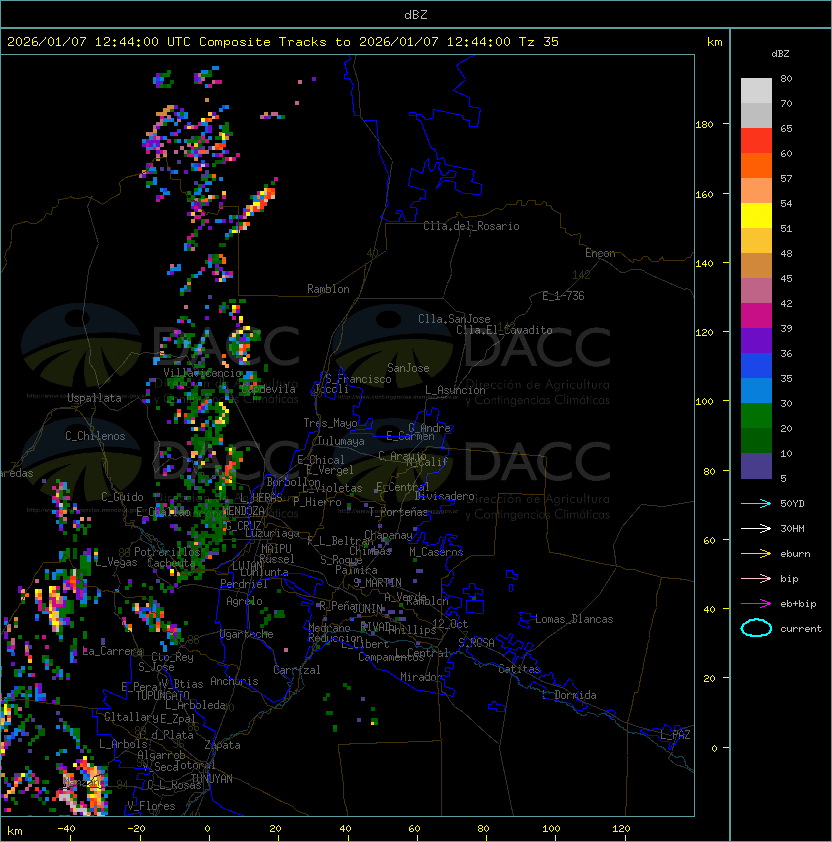
Task: Click the 'C_Chilenos' map label
Action: (95, 436)
